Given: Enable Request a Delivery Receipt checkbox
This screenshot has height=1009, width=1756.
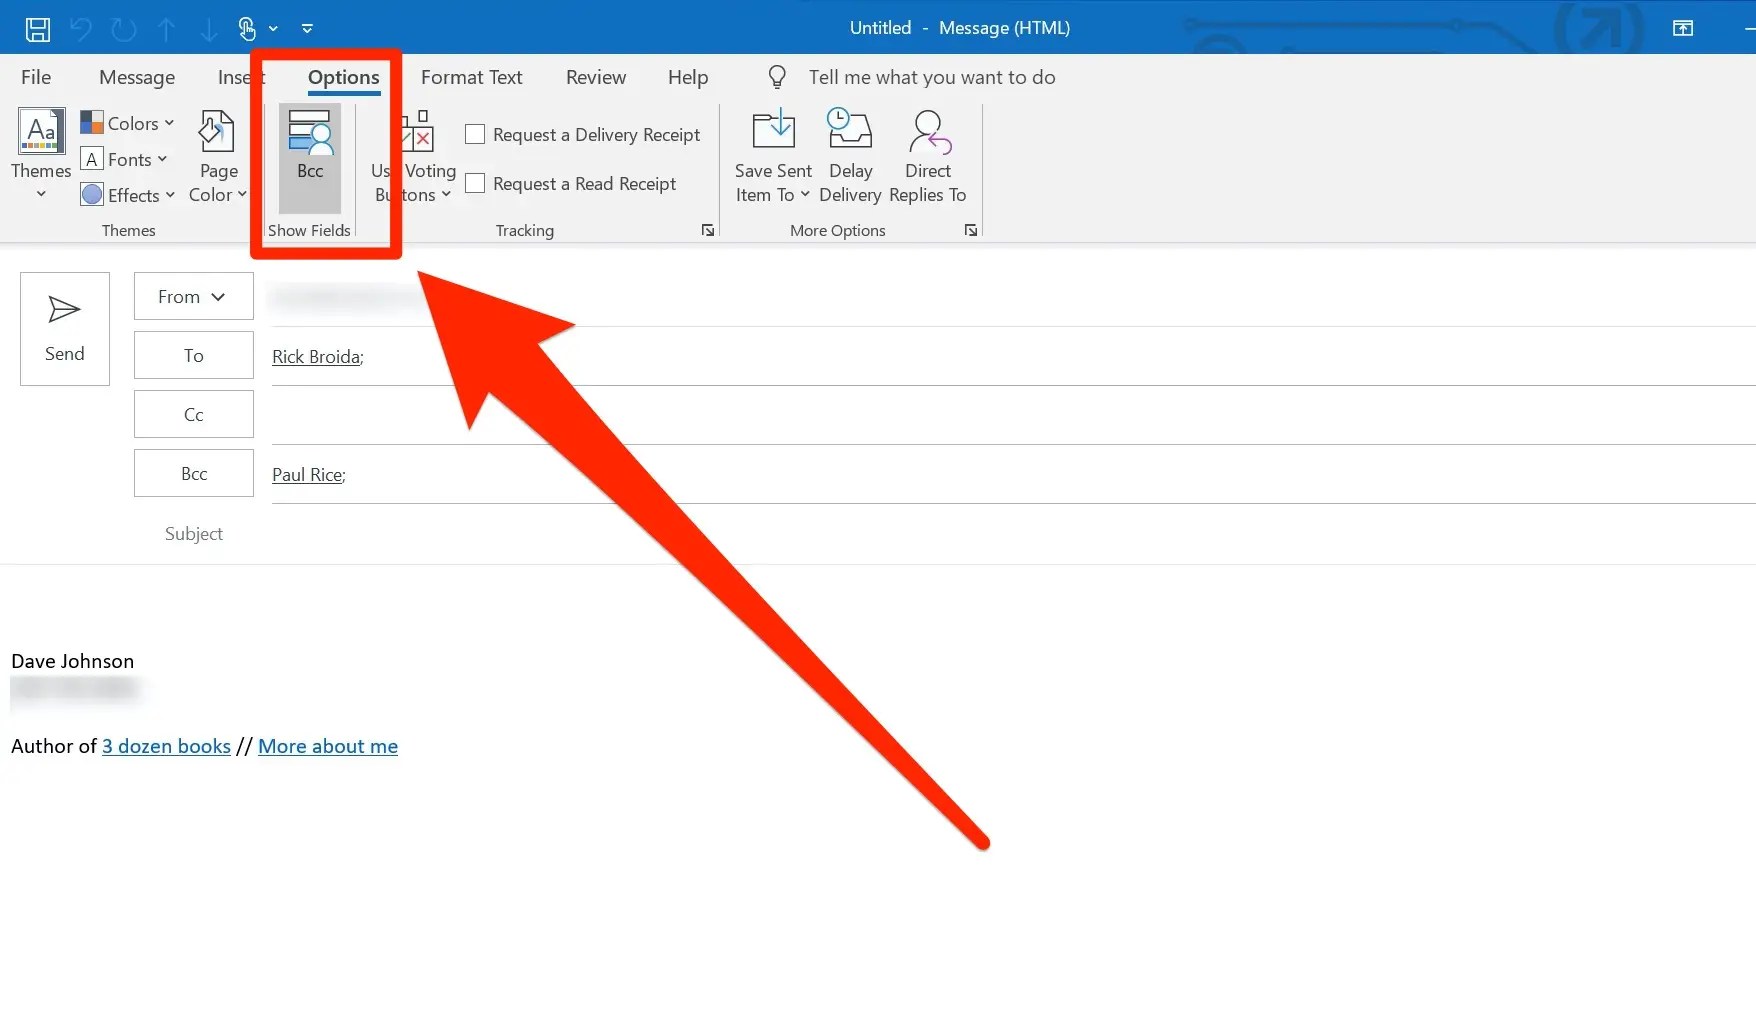Looking at the screenshot, I should (x=475, y=134).
